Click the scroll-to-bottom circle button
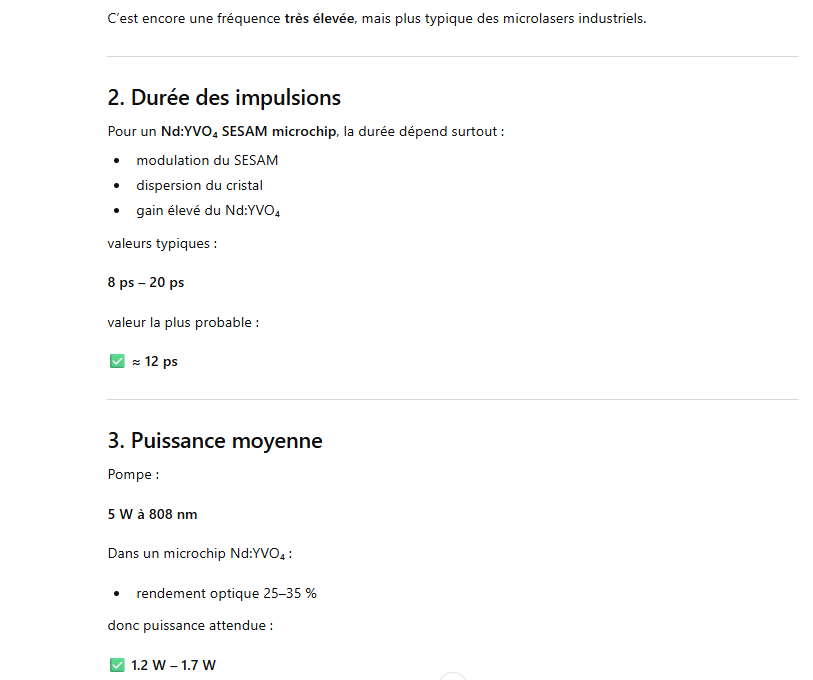Viewport: 813px width, 680px height. coord(453,676)
